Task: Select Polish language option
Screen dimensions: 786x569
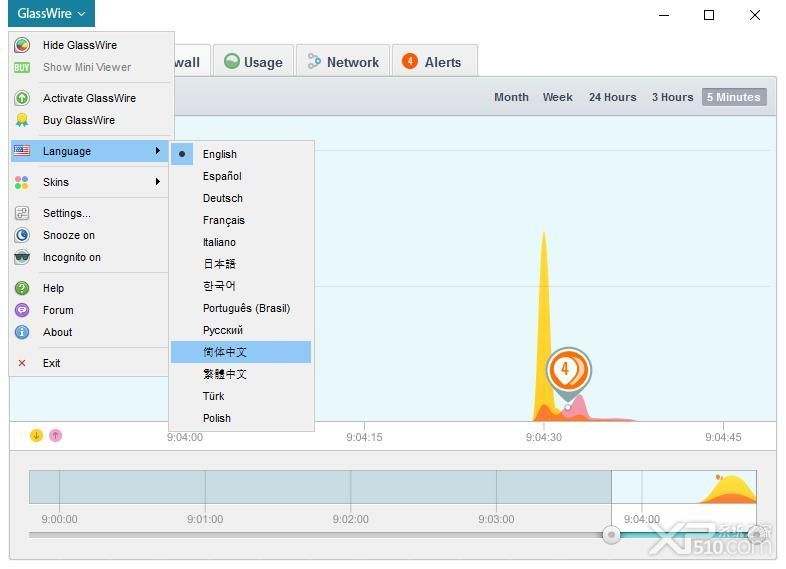Action: [x=241, y=418]
